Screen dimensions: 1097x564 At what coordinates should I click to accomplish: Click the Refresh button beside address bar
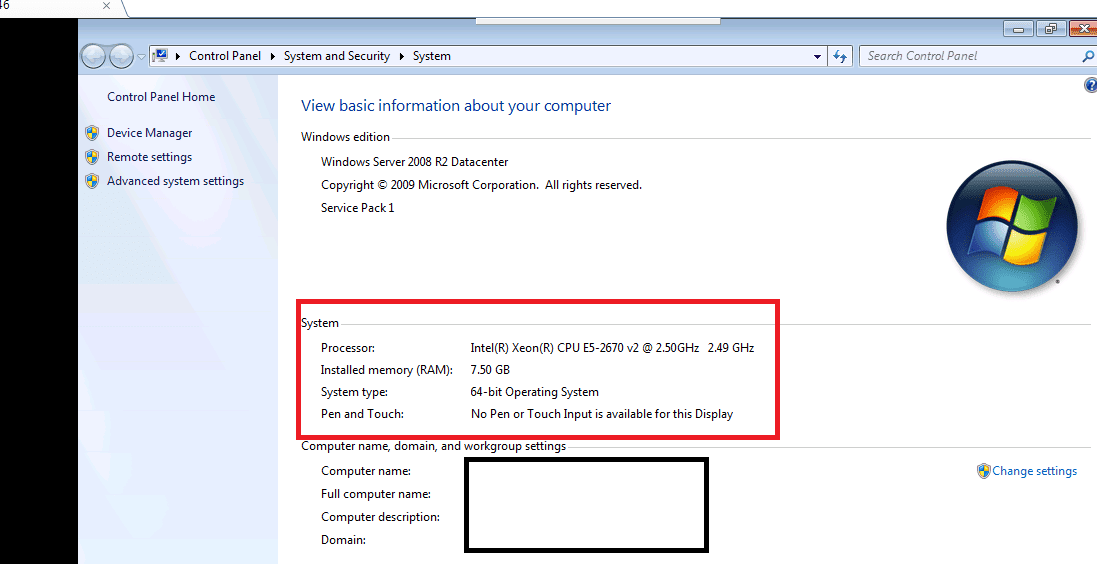click(x=840, y=57)
